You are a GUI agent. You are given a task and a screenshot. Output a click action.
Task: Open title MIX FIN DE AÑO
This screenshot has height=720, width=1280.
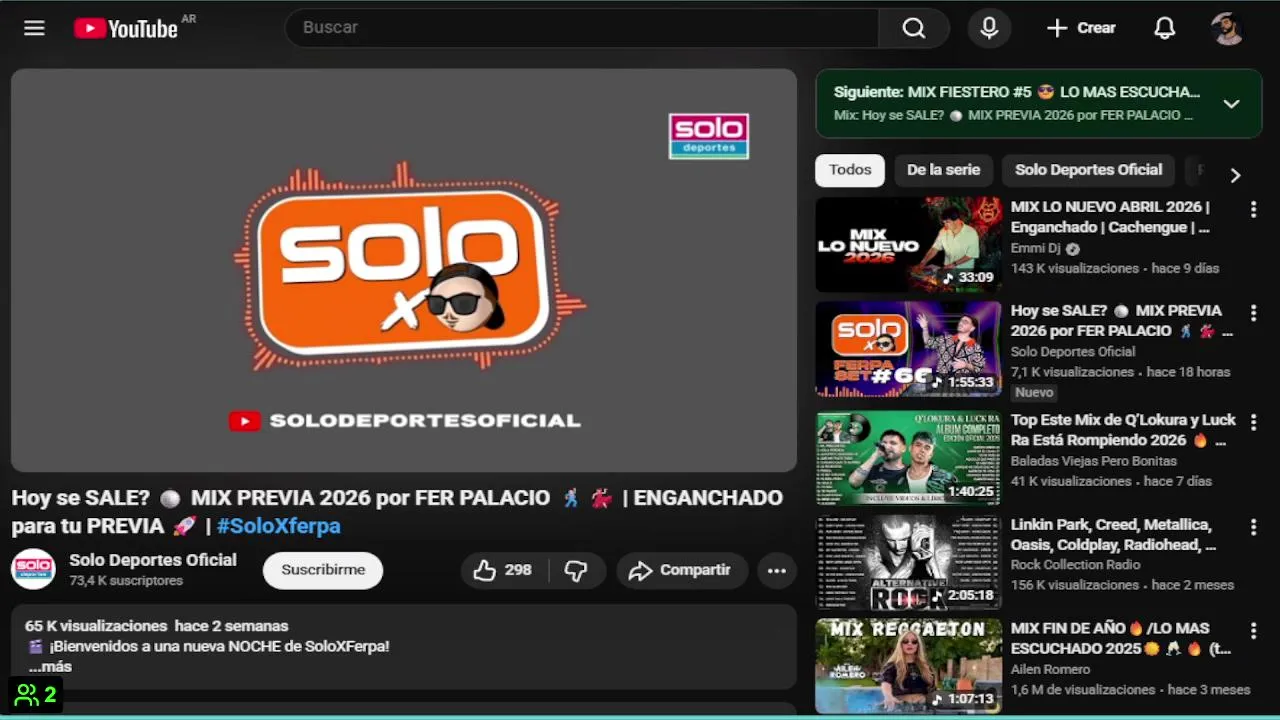[x=1120, y=638]
